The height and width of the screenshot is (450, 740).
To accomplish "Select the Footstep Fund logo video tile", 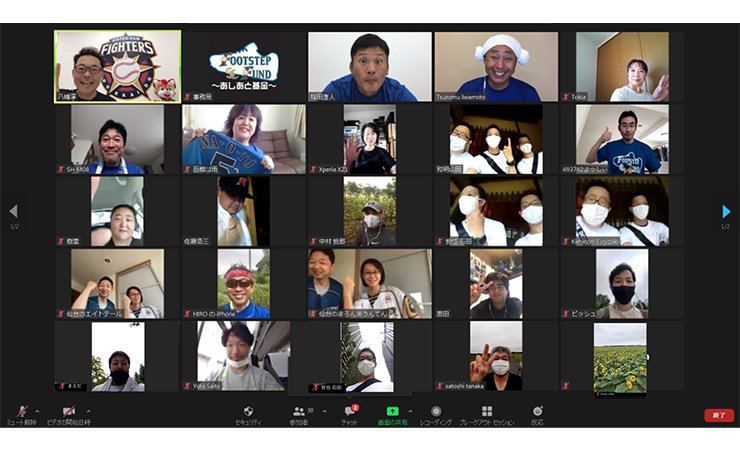I will click(243, 66).
